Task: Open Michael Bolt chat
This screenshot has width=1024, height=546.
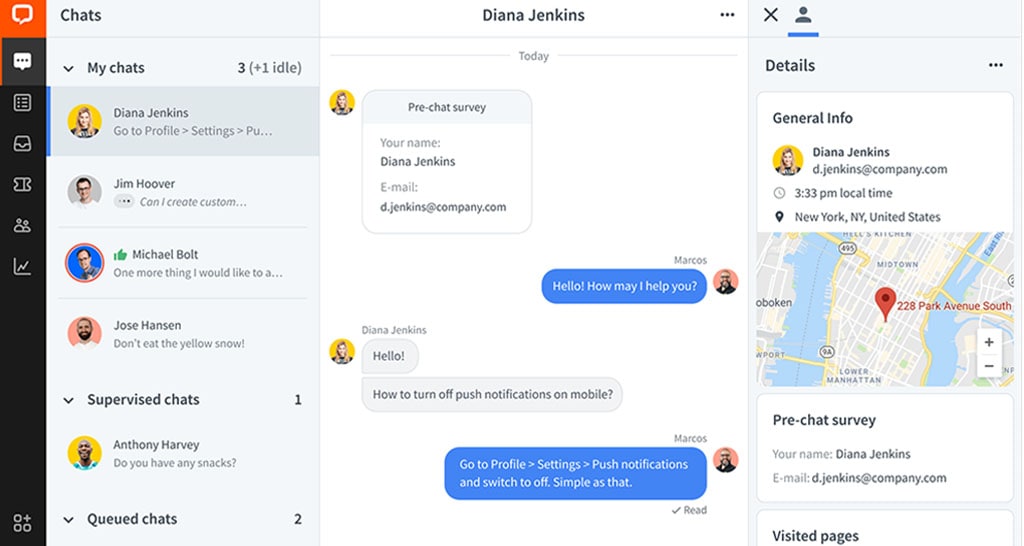Action: click(x=182, y=263)
